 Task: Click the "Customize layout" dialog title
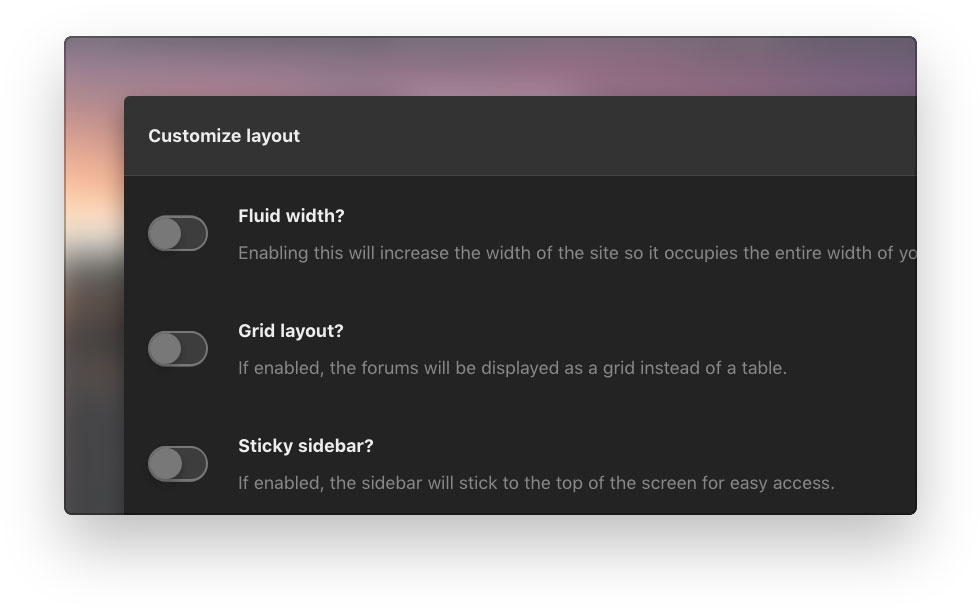[x=224, y=136]
